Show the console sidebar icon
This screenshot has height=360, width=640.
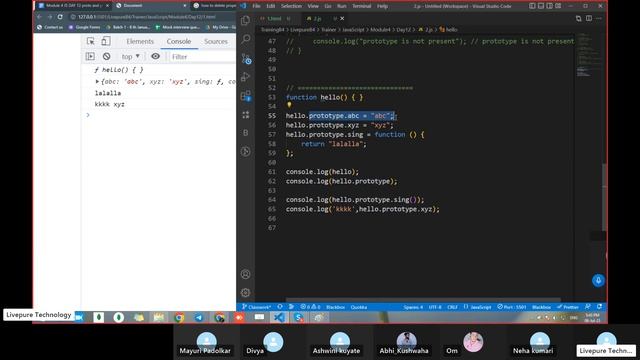(90, 56)
